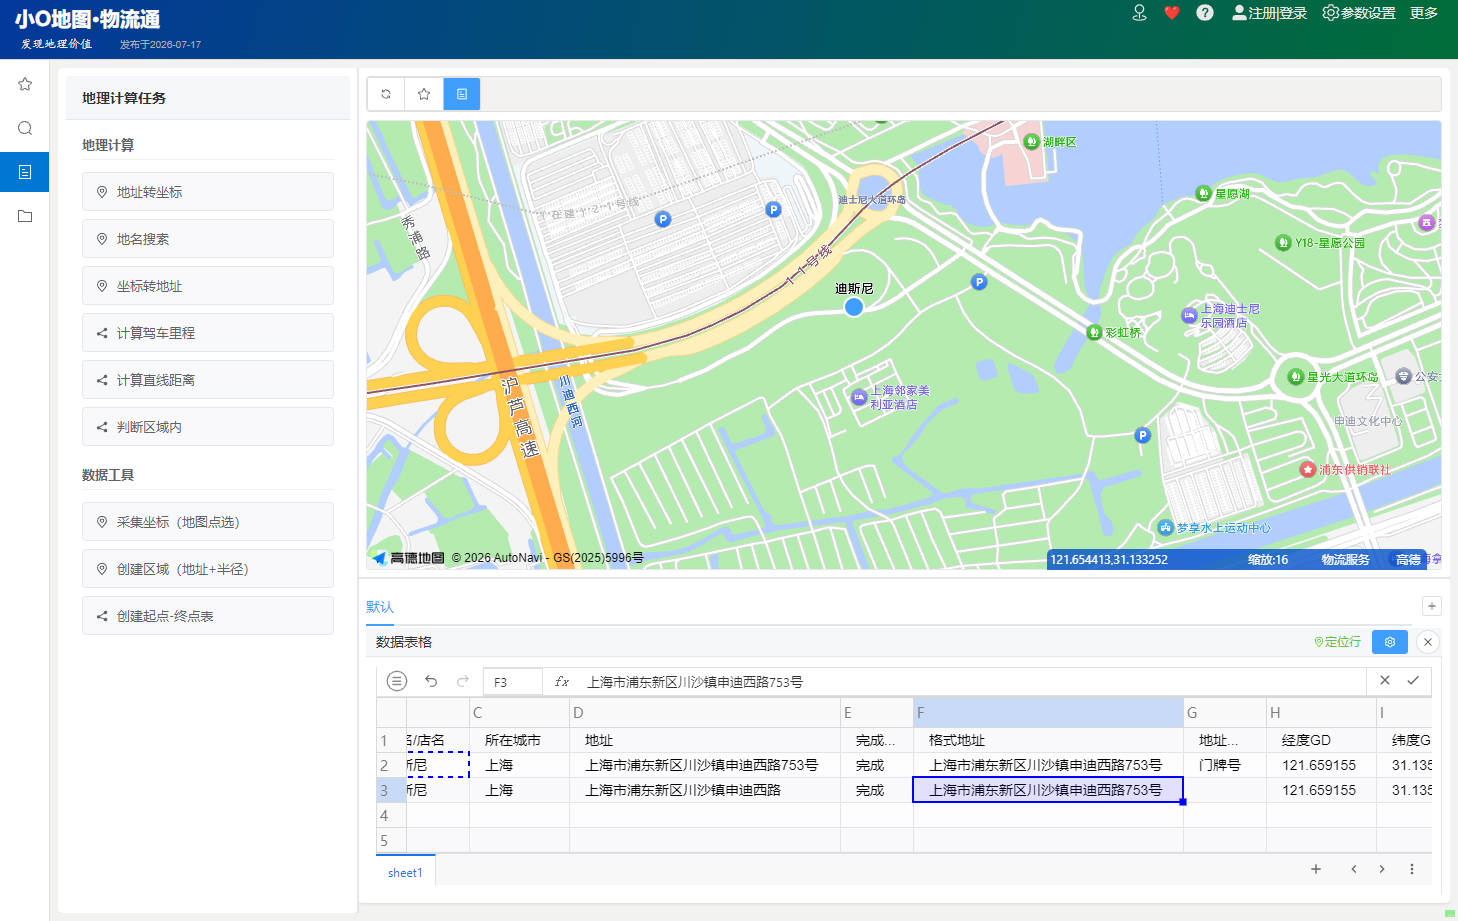Click the 湖畔区 green map marker
Image resolution: width=1458 pixels, height=921 pixels.
click(1032, 142)
